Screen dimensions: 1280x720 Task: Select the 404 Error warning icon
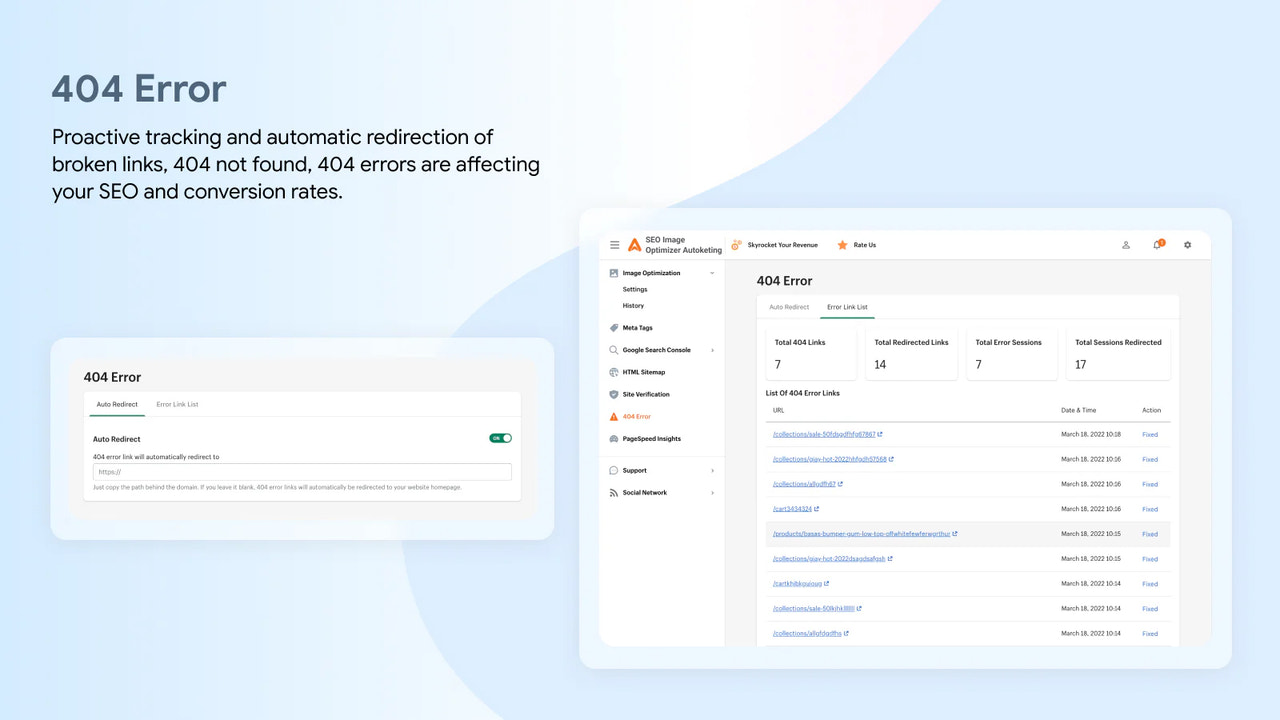pos(613,416)
